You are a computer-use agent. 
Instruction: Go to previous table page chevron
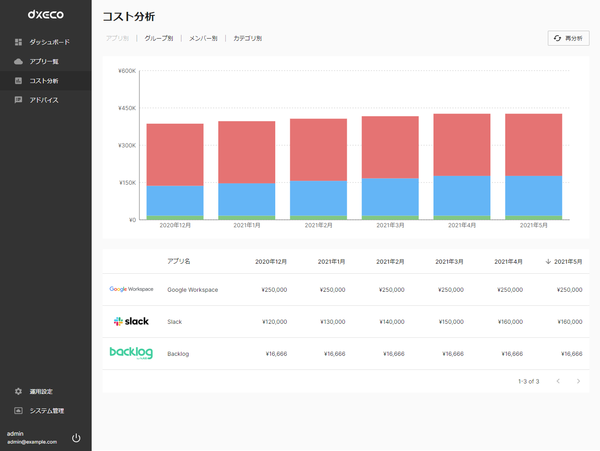(558, 381)
